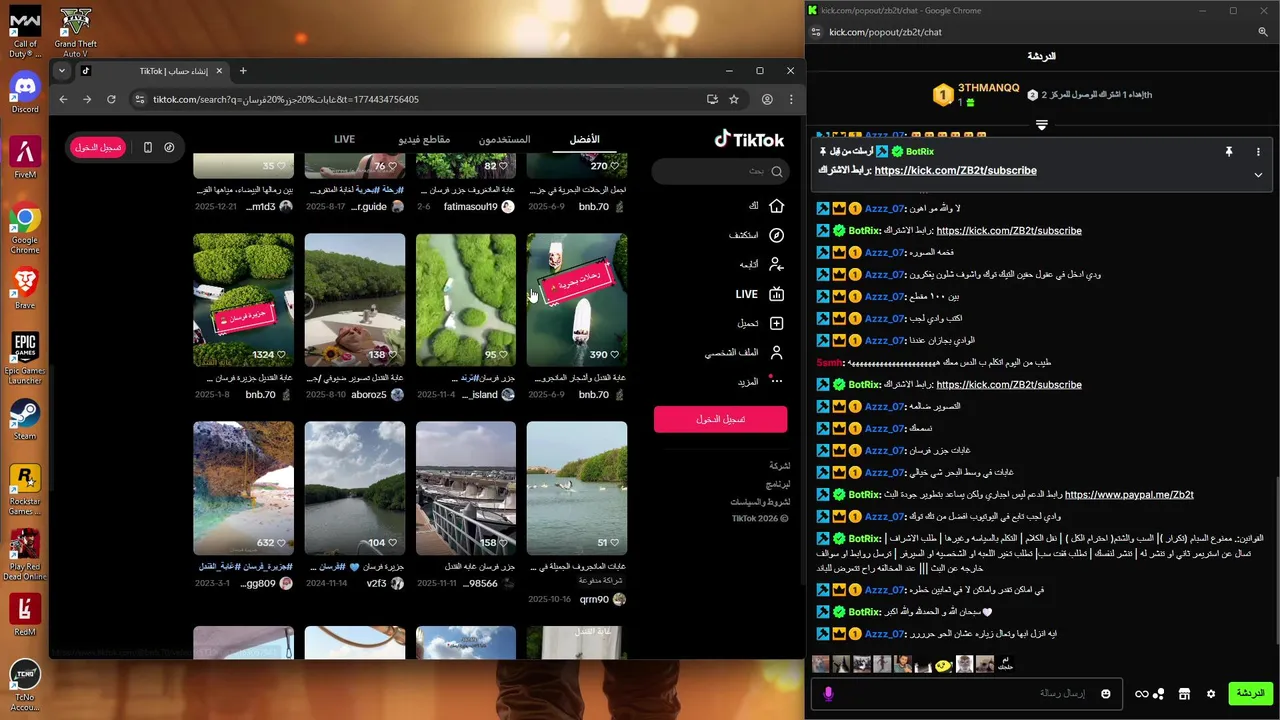Image resolution: width=1280 pixels, height=720 pixels.
Task: Open the Following (أتابعه) people icon
Action: [x=776, y=264]
